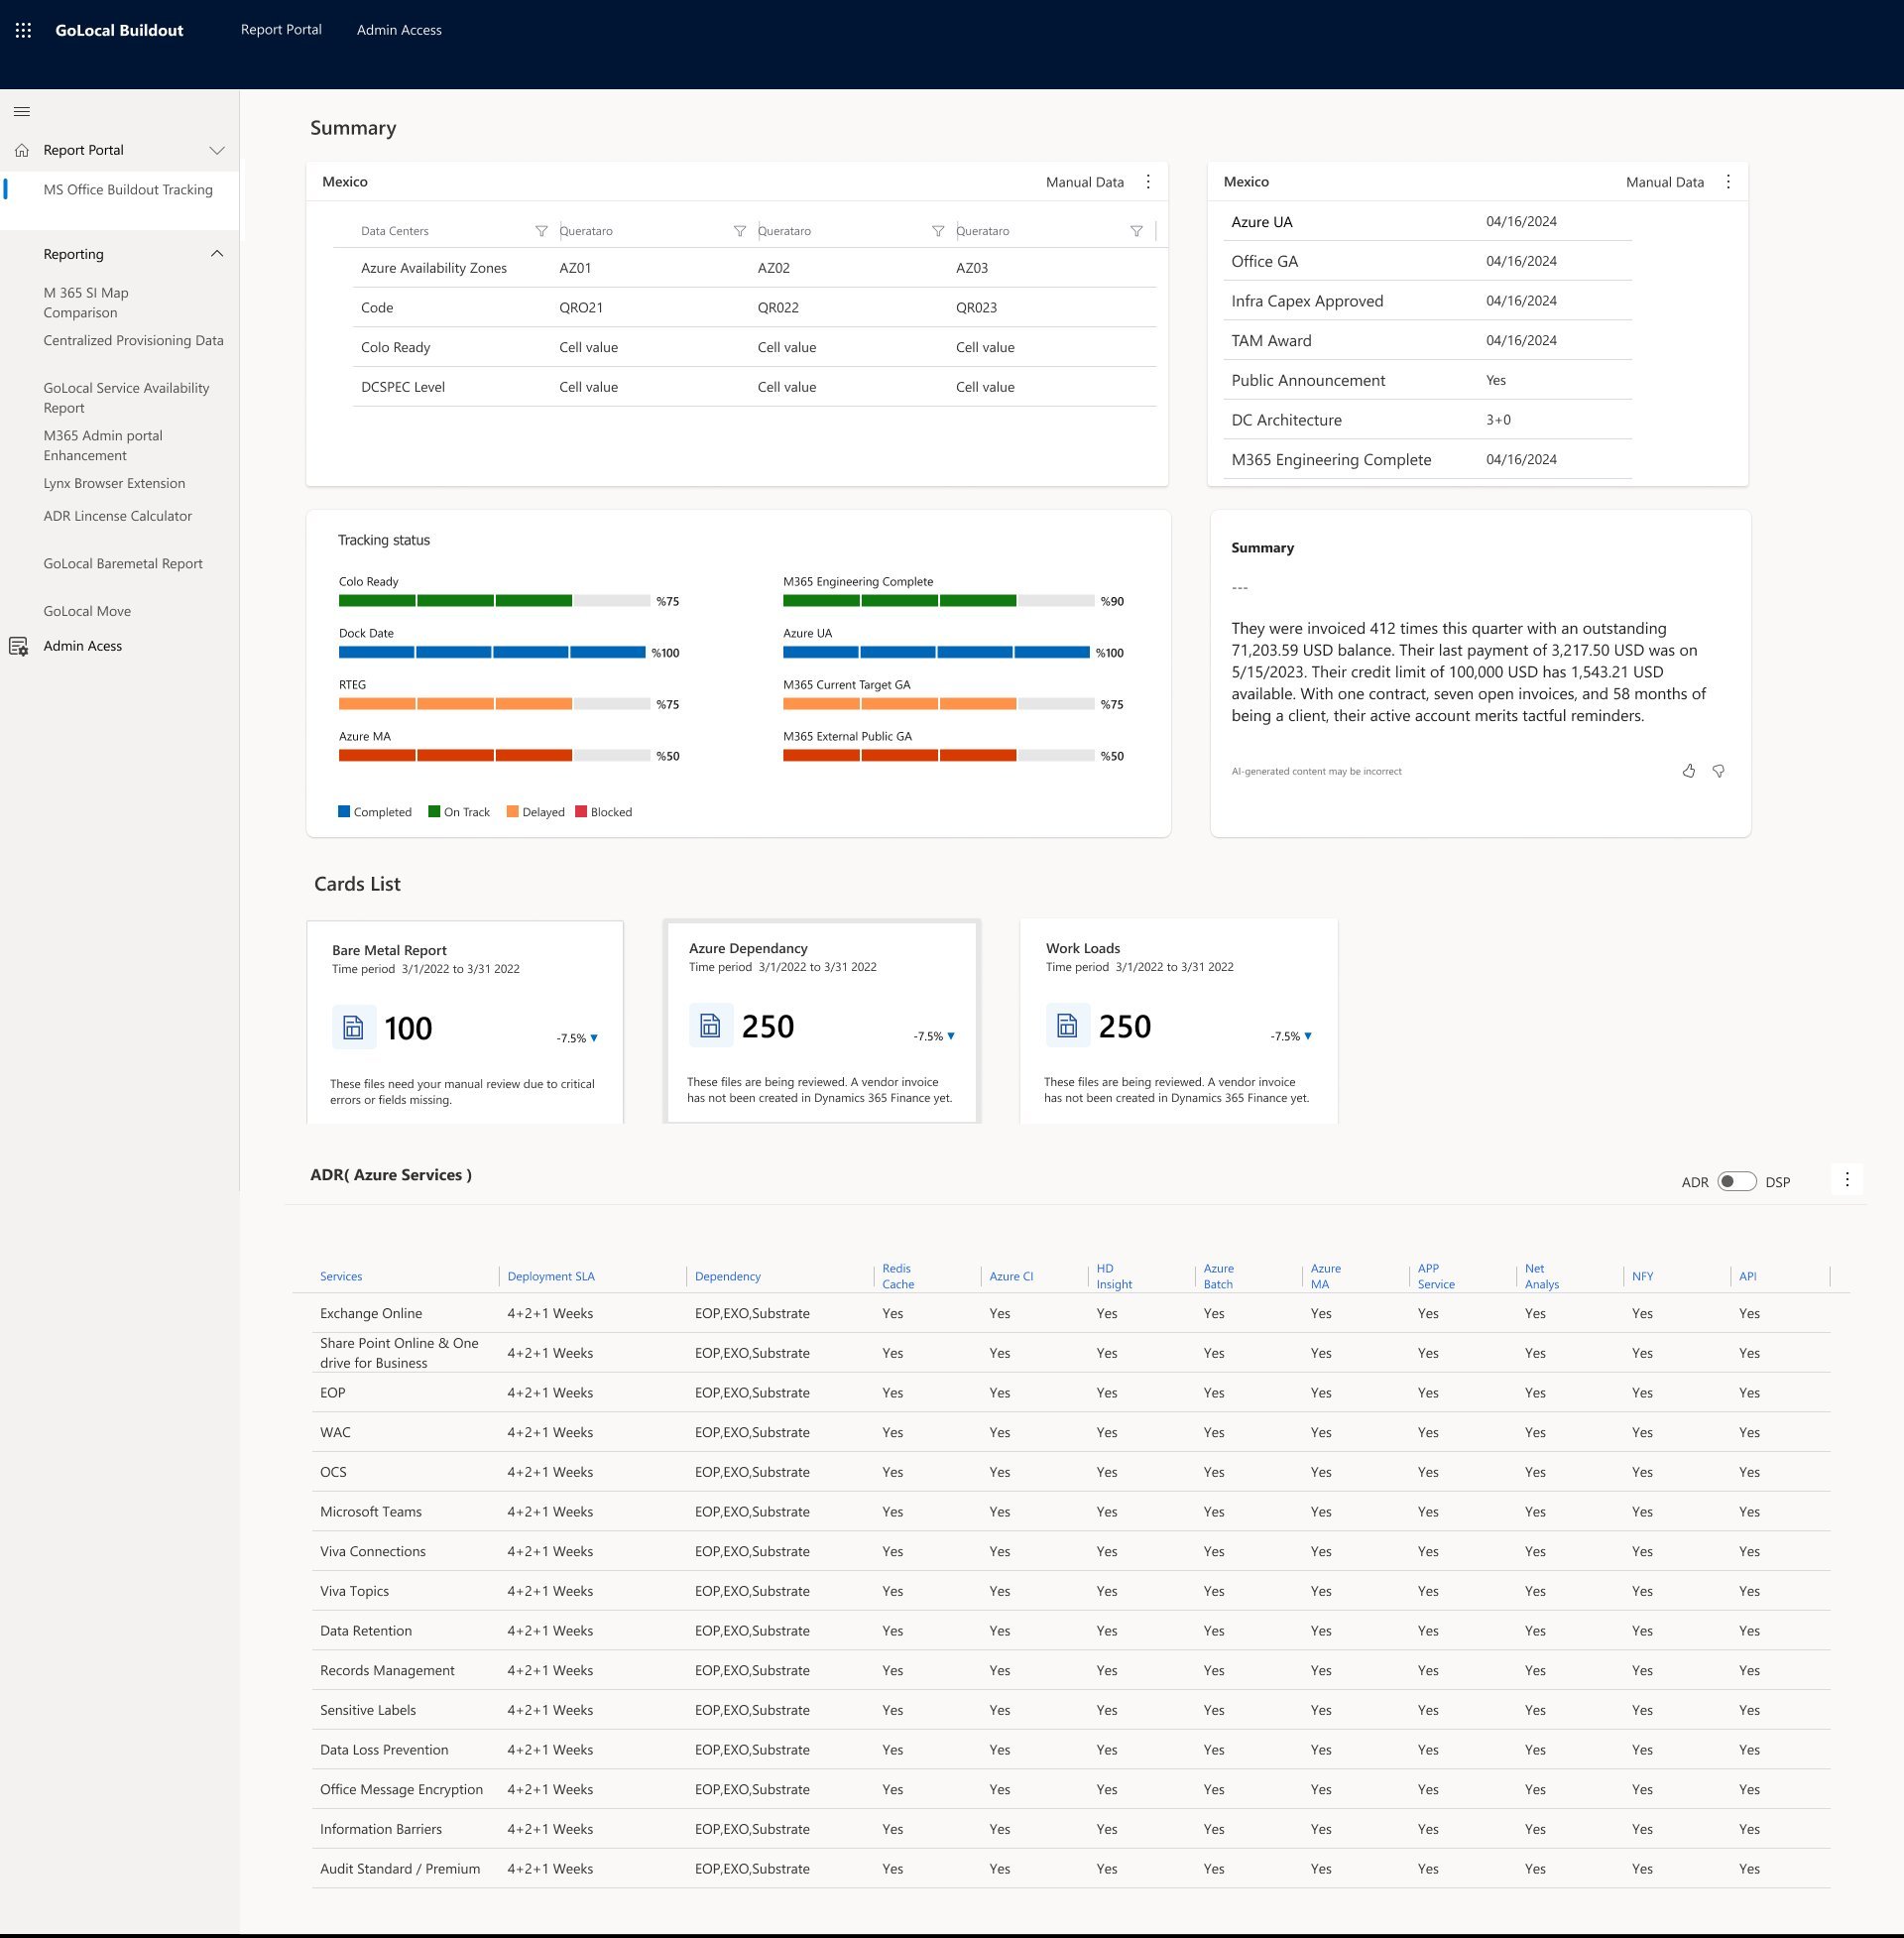Select Report Portal in top navigation
This screenshot has height=1938, width=1904.
tap(281, 30)
